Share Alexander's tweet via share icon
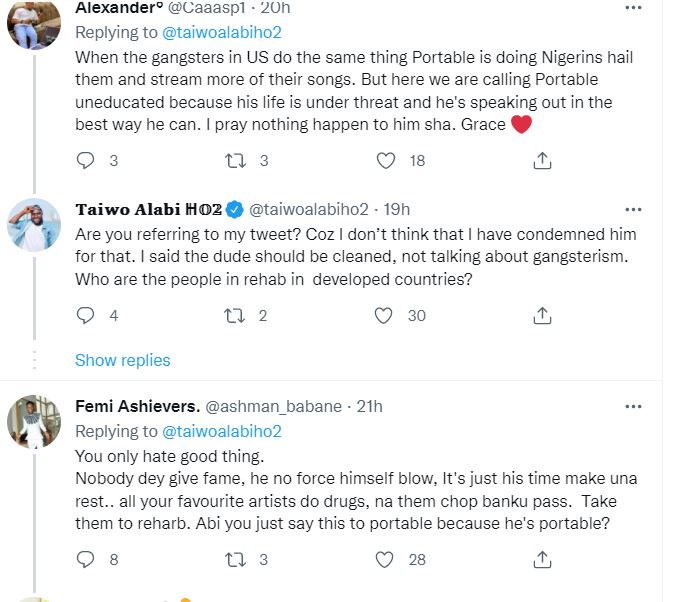 541,160
